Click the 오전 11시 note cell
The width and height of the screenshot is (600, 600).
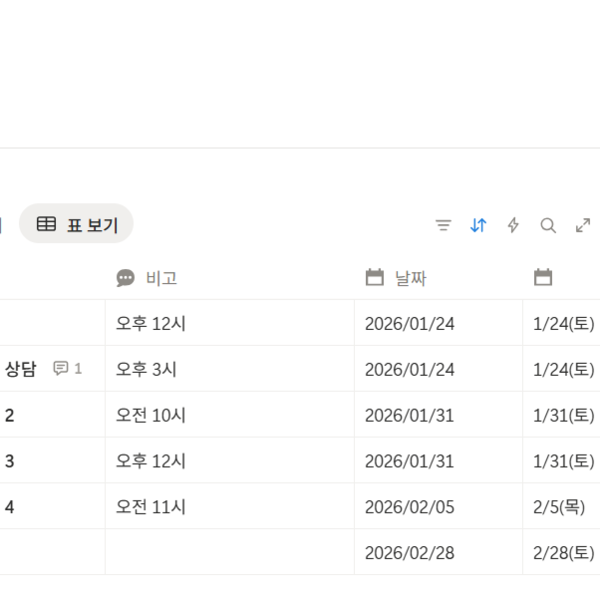pos(229,507)
